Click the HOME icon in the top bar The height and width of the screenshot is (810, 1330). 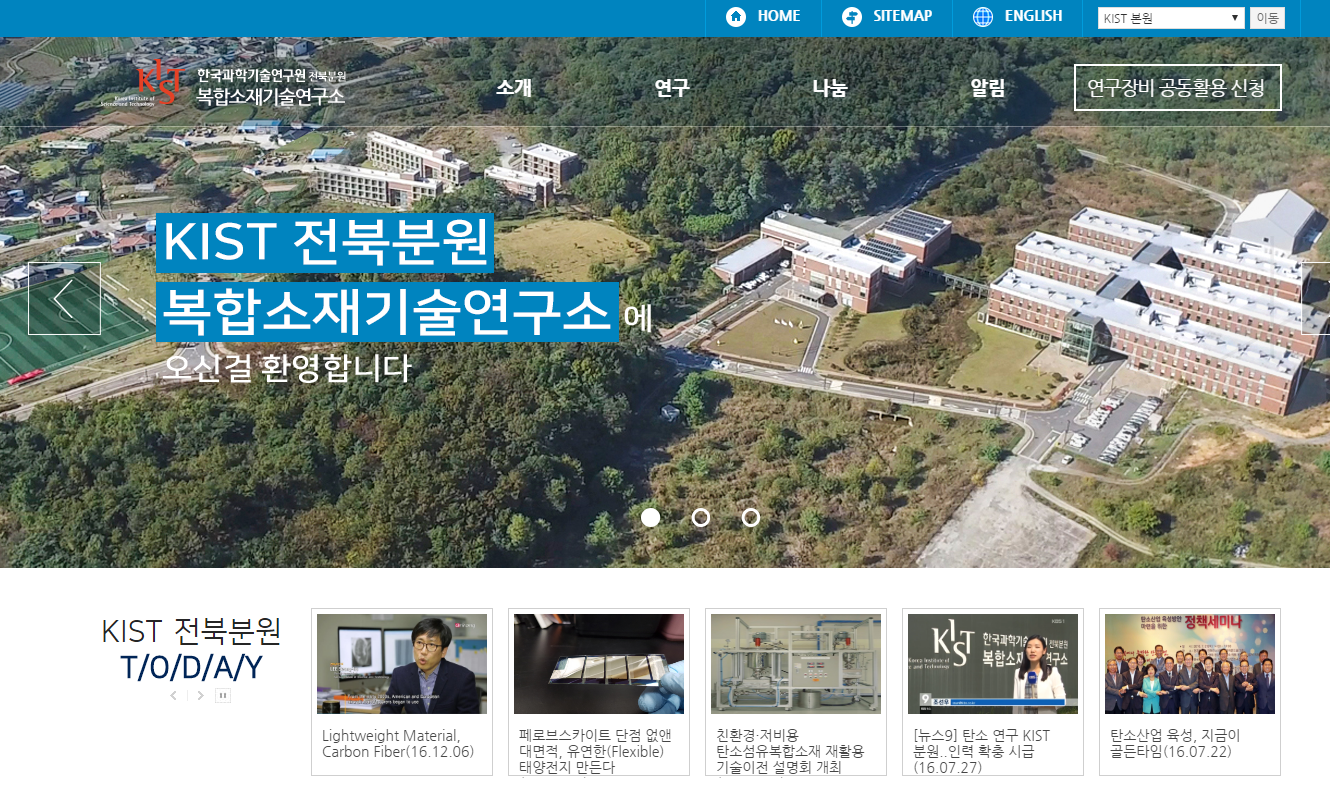point(735,16)
